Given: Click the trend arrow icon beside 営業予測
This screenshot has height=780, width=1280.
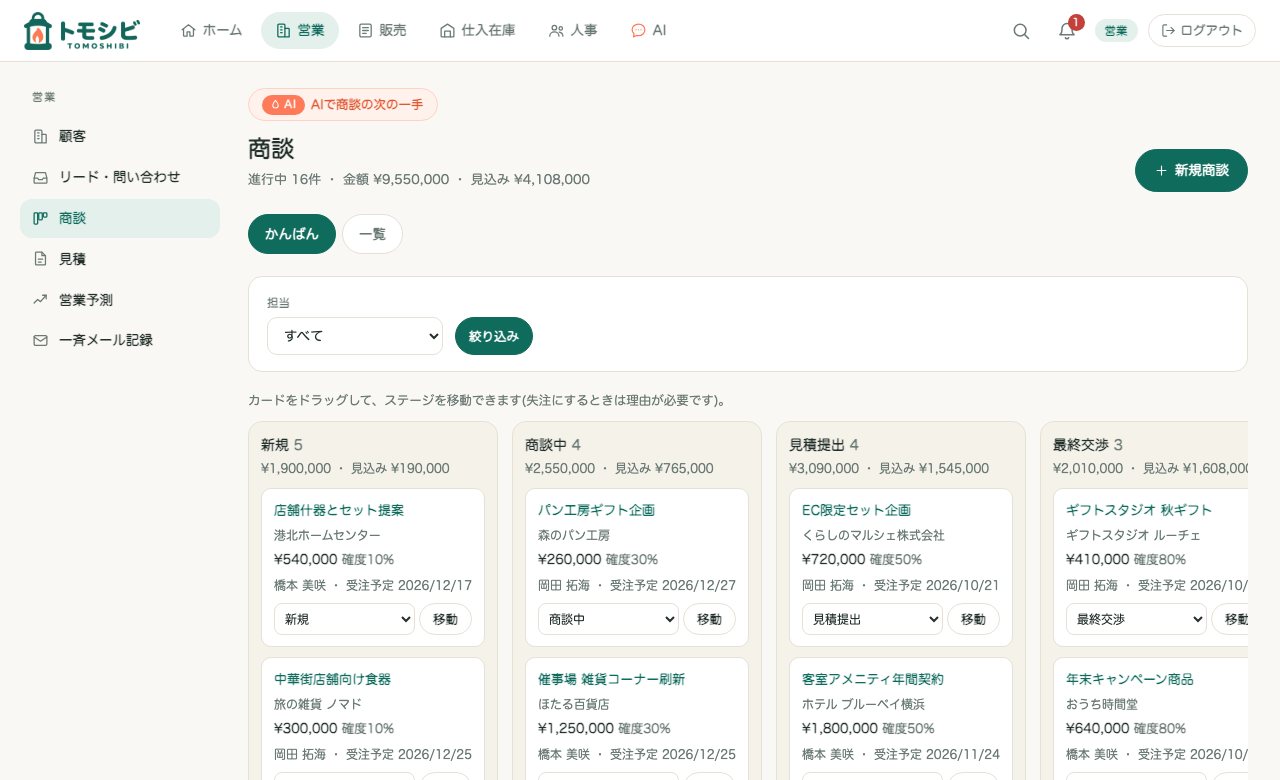Looking at the screenshot, I should click(x=40, y=299).
